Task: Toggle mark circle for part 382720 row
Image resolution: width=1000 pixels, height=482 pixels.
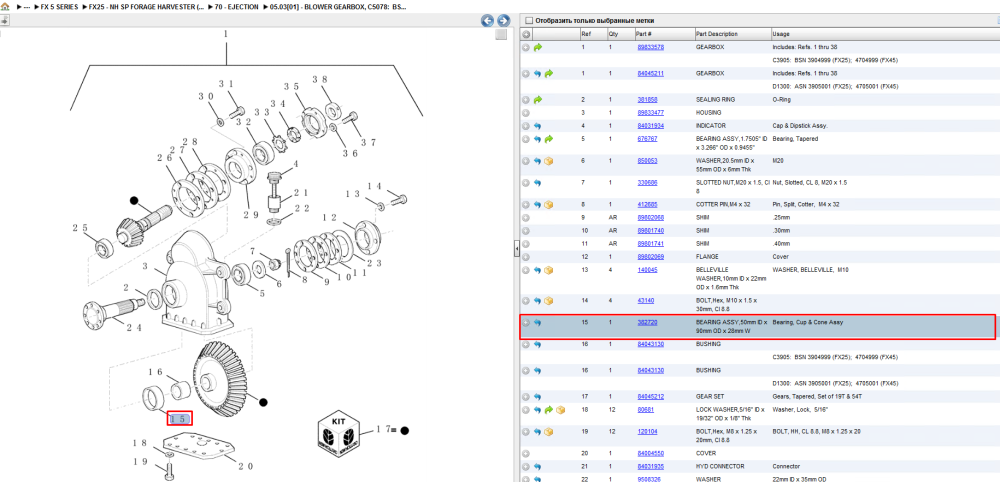Action: click(526, 323)
